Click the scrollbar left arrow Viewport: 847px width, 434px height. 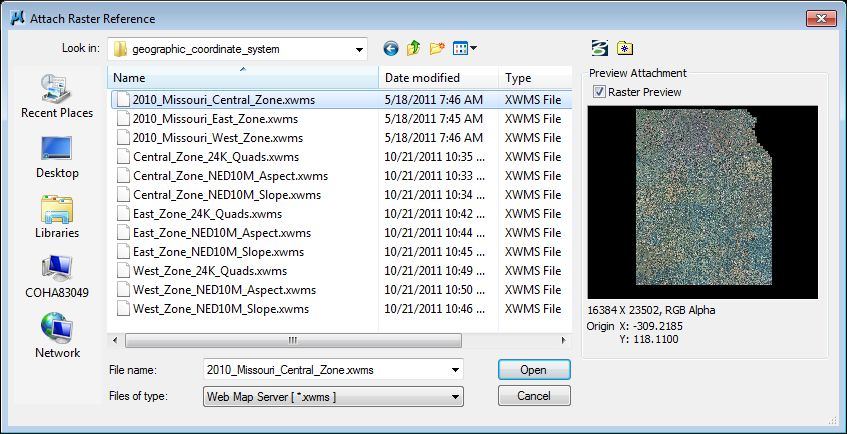tap(115, 340)
